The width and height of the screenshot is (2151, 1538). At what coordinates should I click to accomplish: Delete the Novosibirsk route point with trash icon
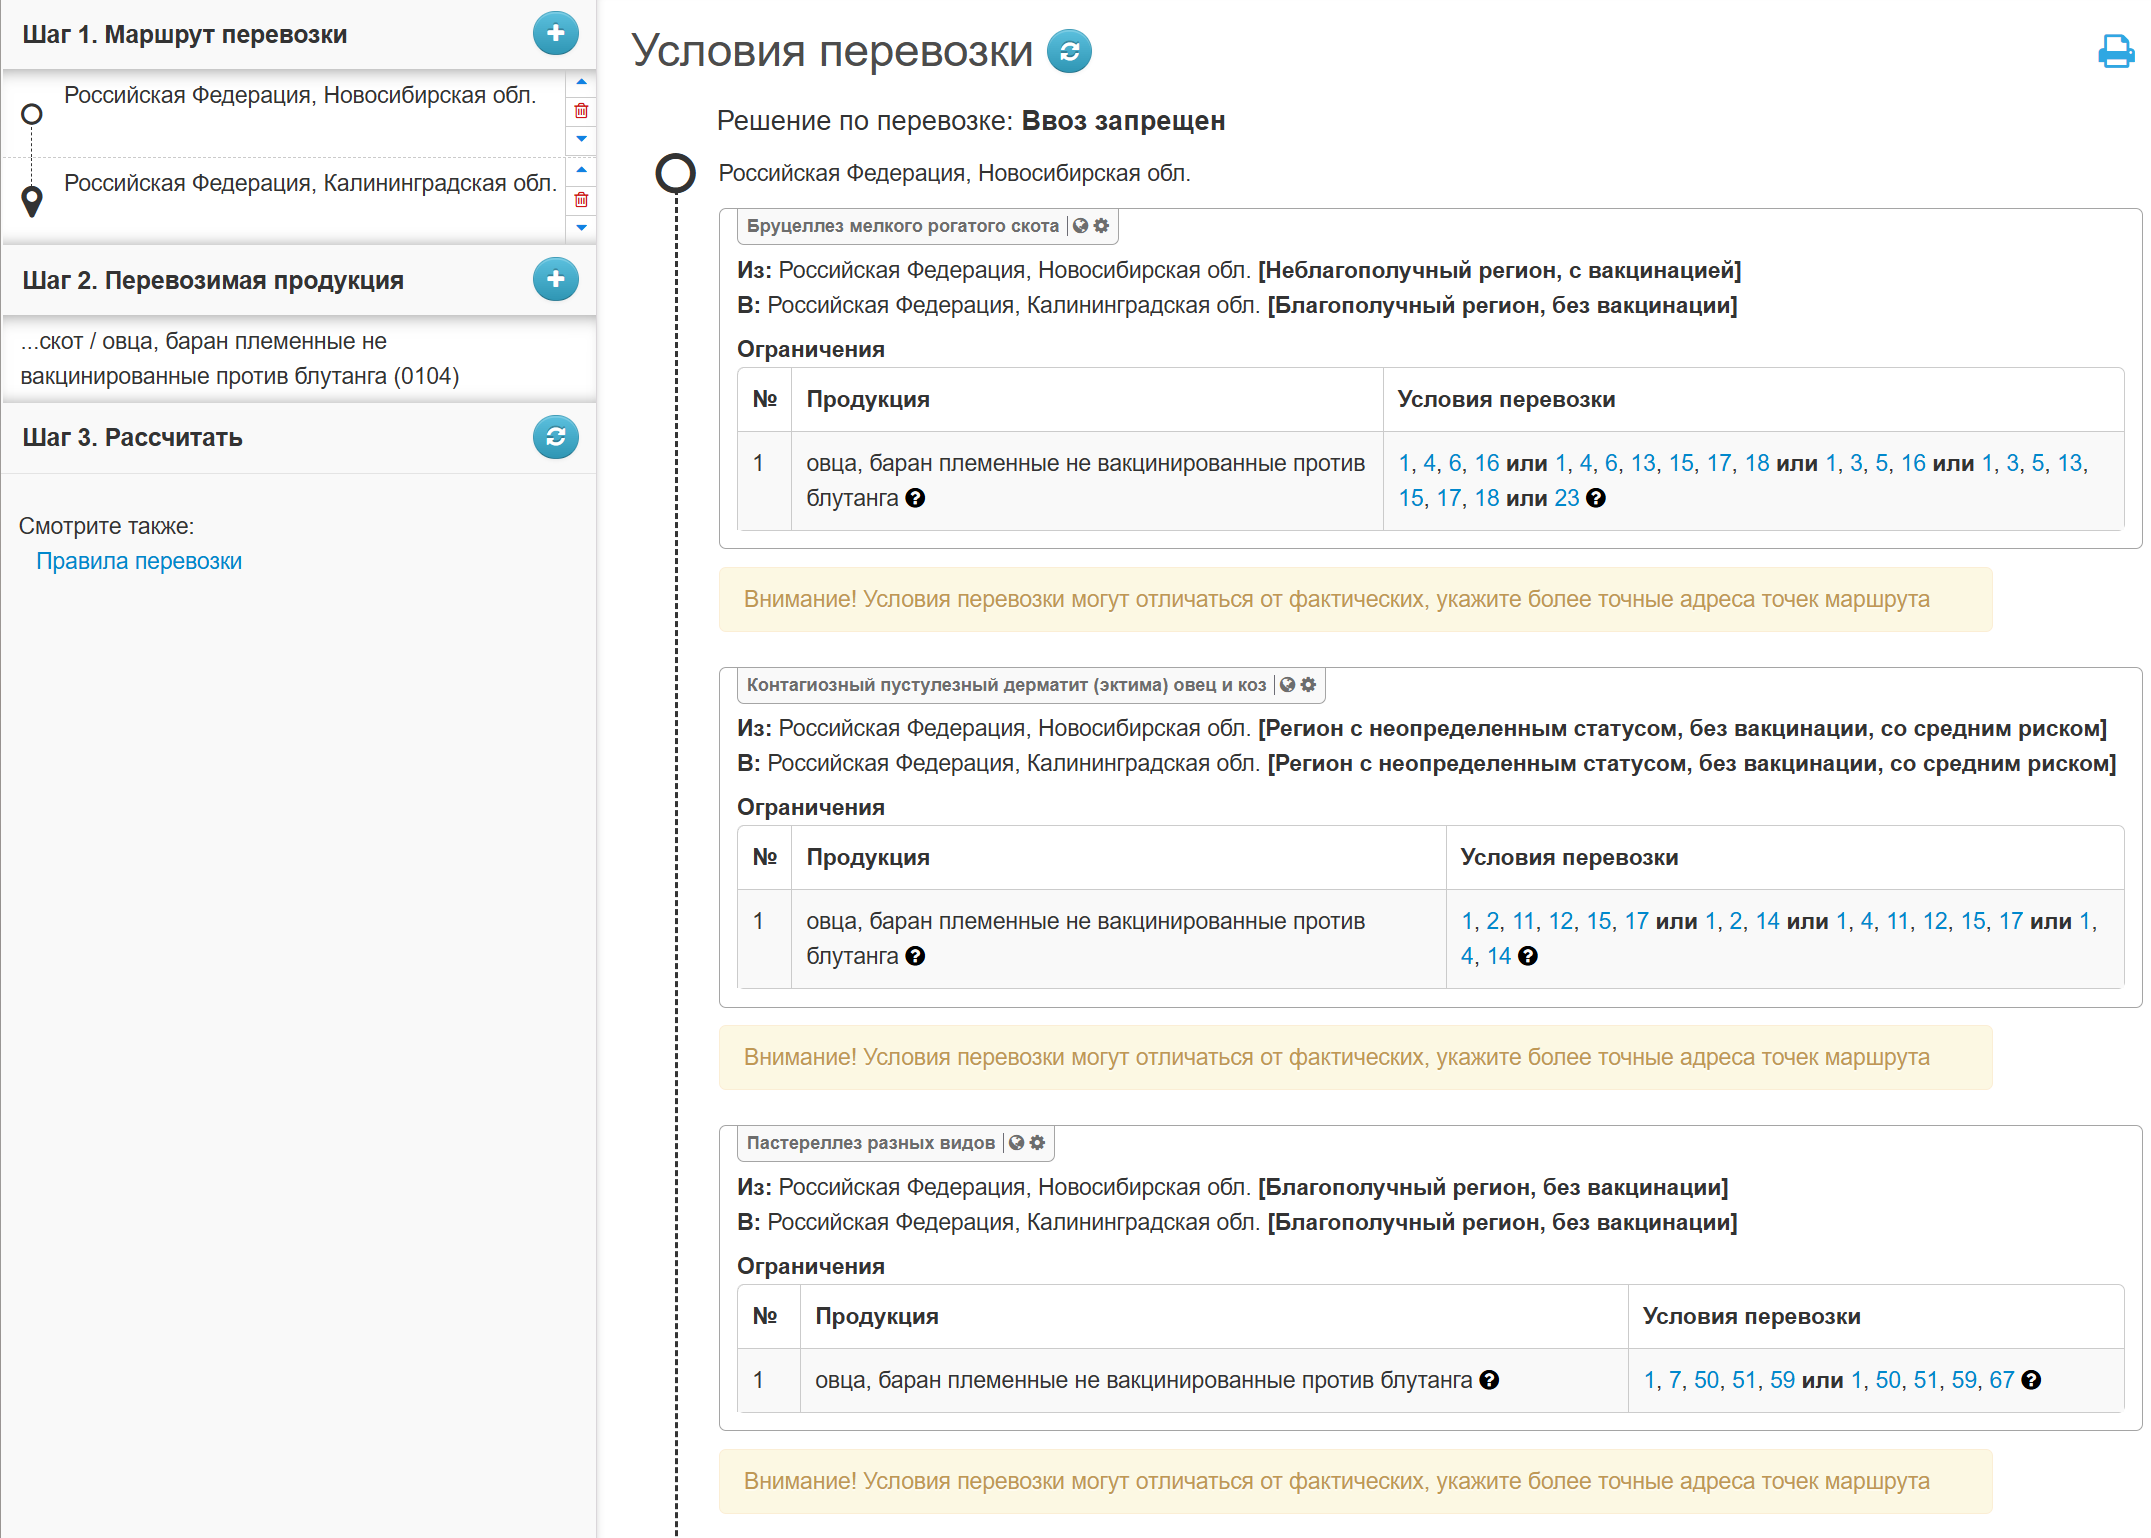pos(581,111)
